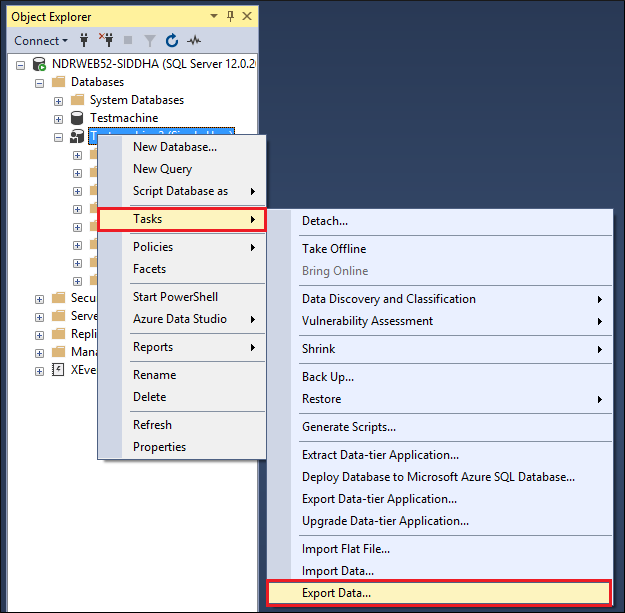
Task: Click the Filter funnel icon
Action: coord(149,41)
